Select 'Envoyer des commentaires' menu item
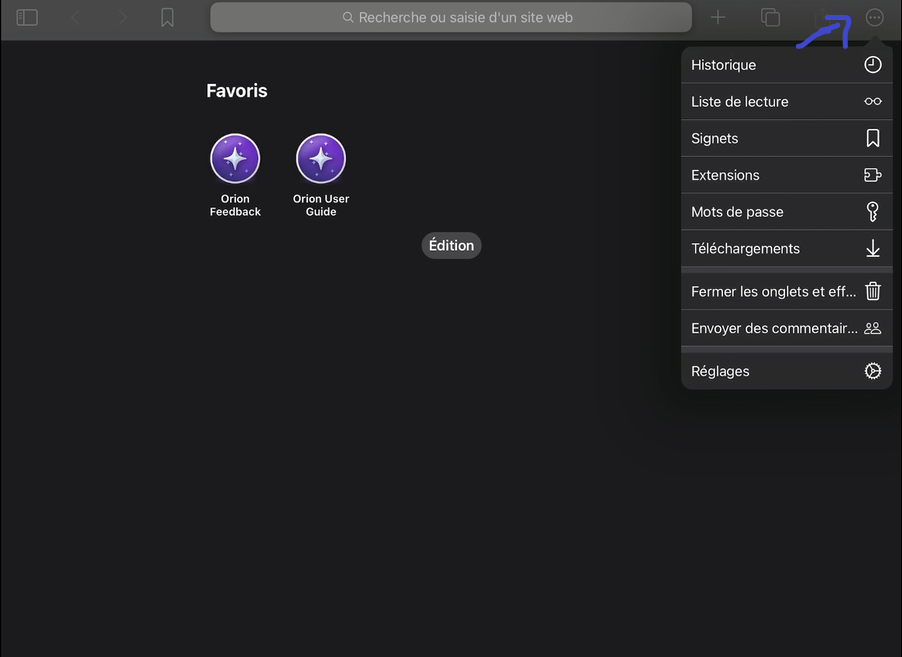Viewport: 902px width, 657px height. [x=786, y=328]
